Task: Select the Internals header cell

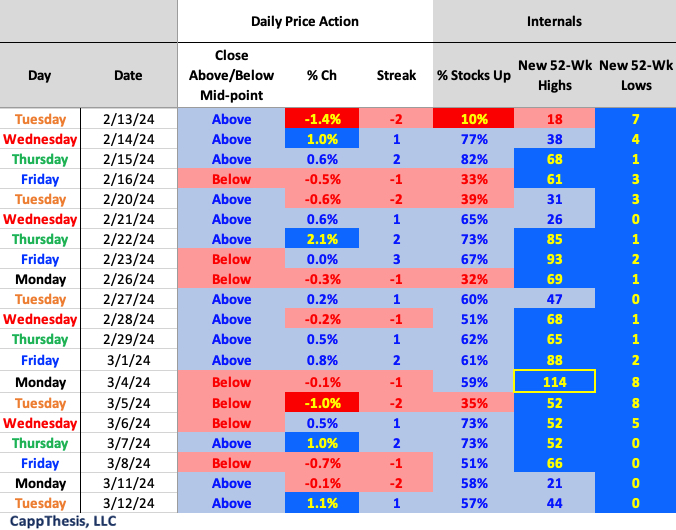Action: (x=554, y=21)
